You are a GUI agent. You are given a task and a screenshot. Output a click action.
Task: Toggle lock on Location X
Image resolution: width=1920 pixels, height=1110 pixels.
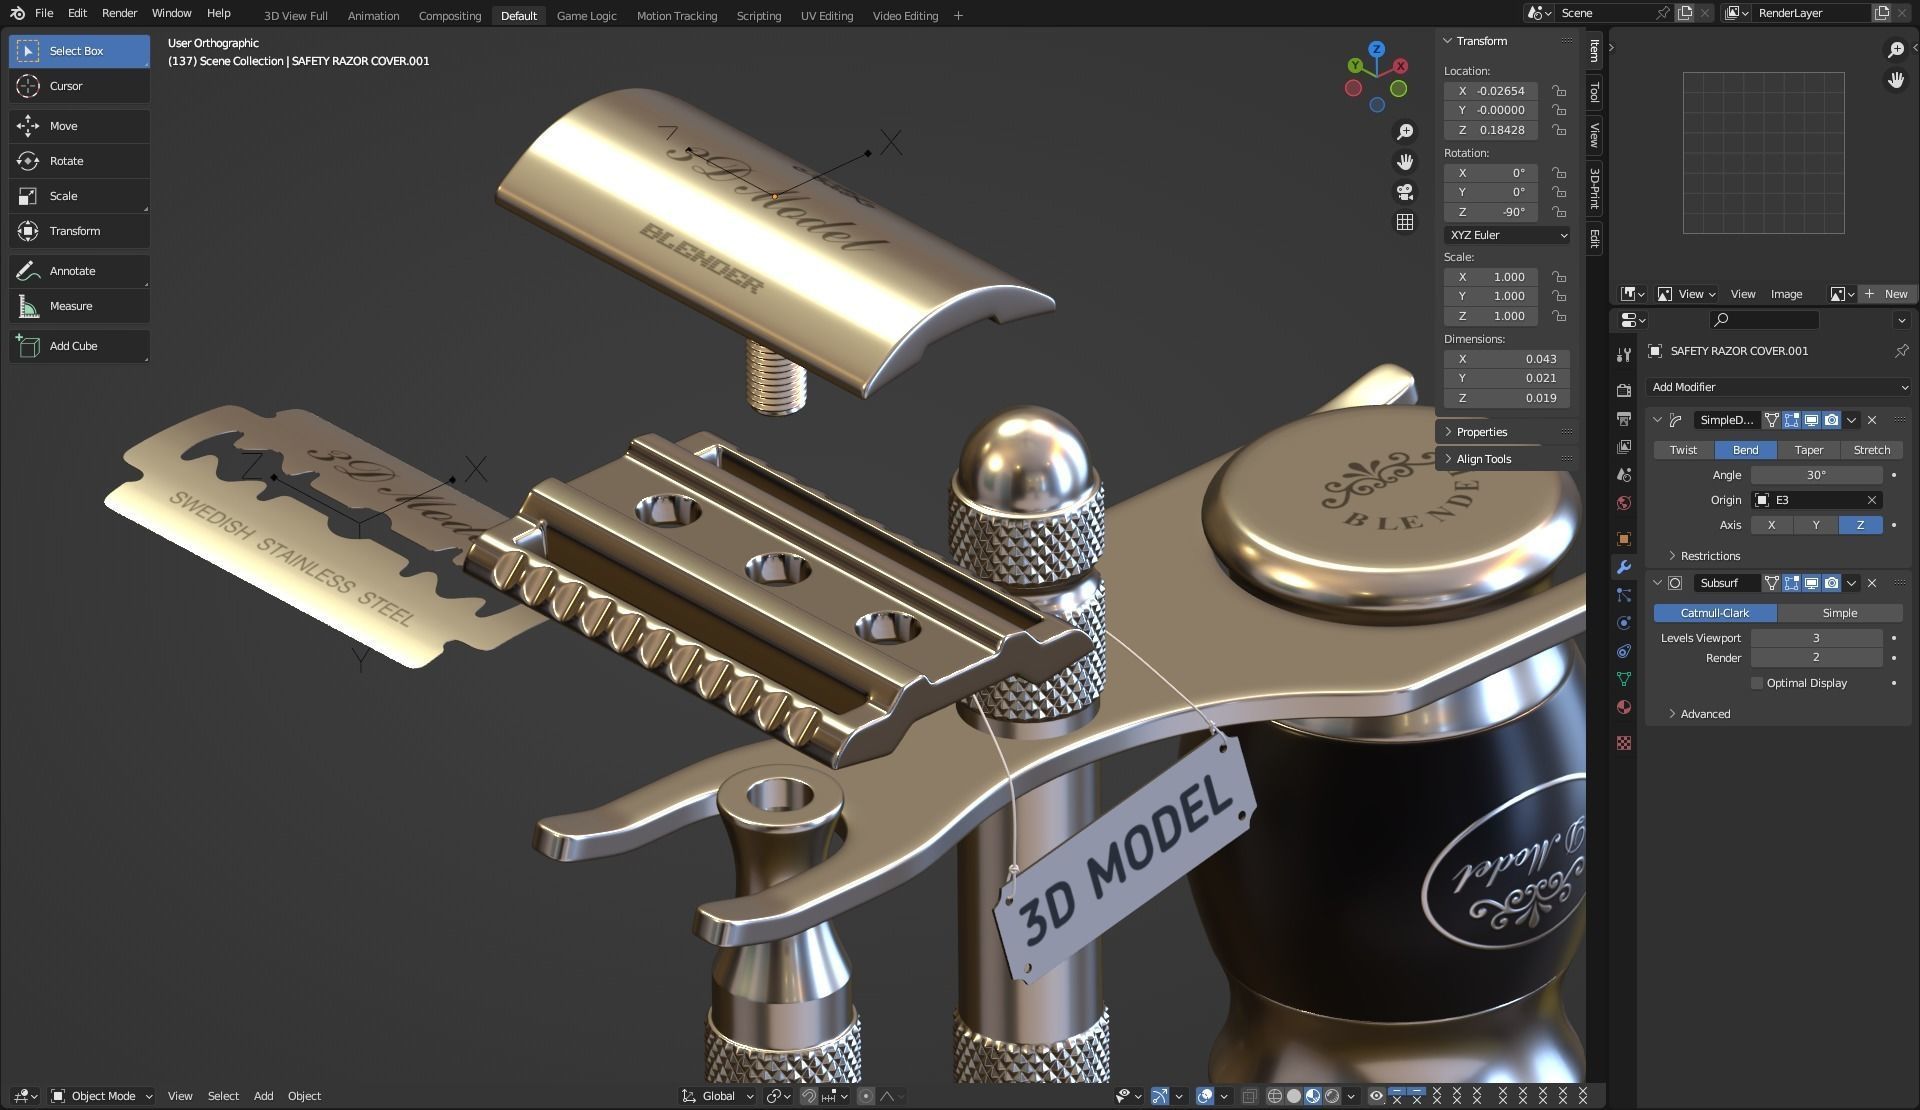[1559, 91]
